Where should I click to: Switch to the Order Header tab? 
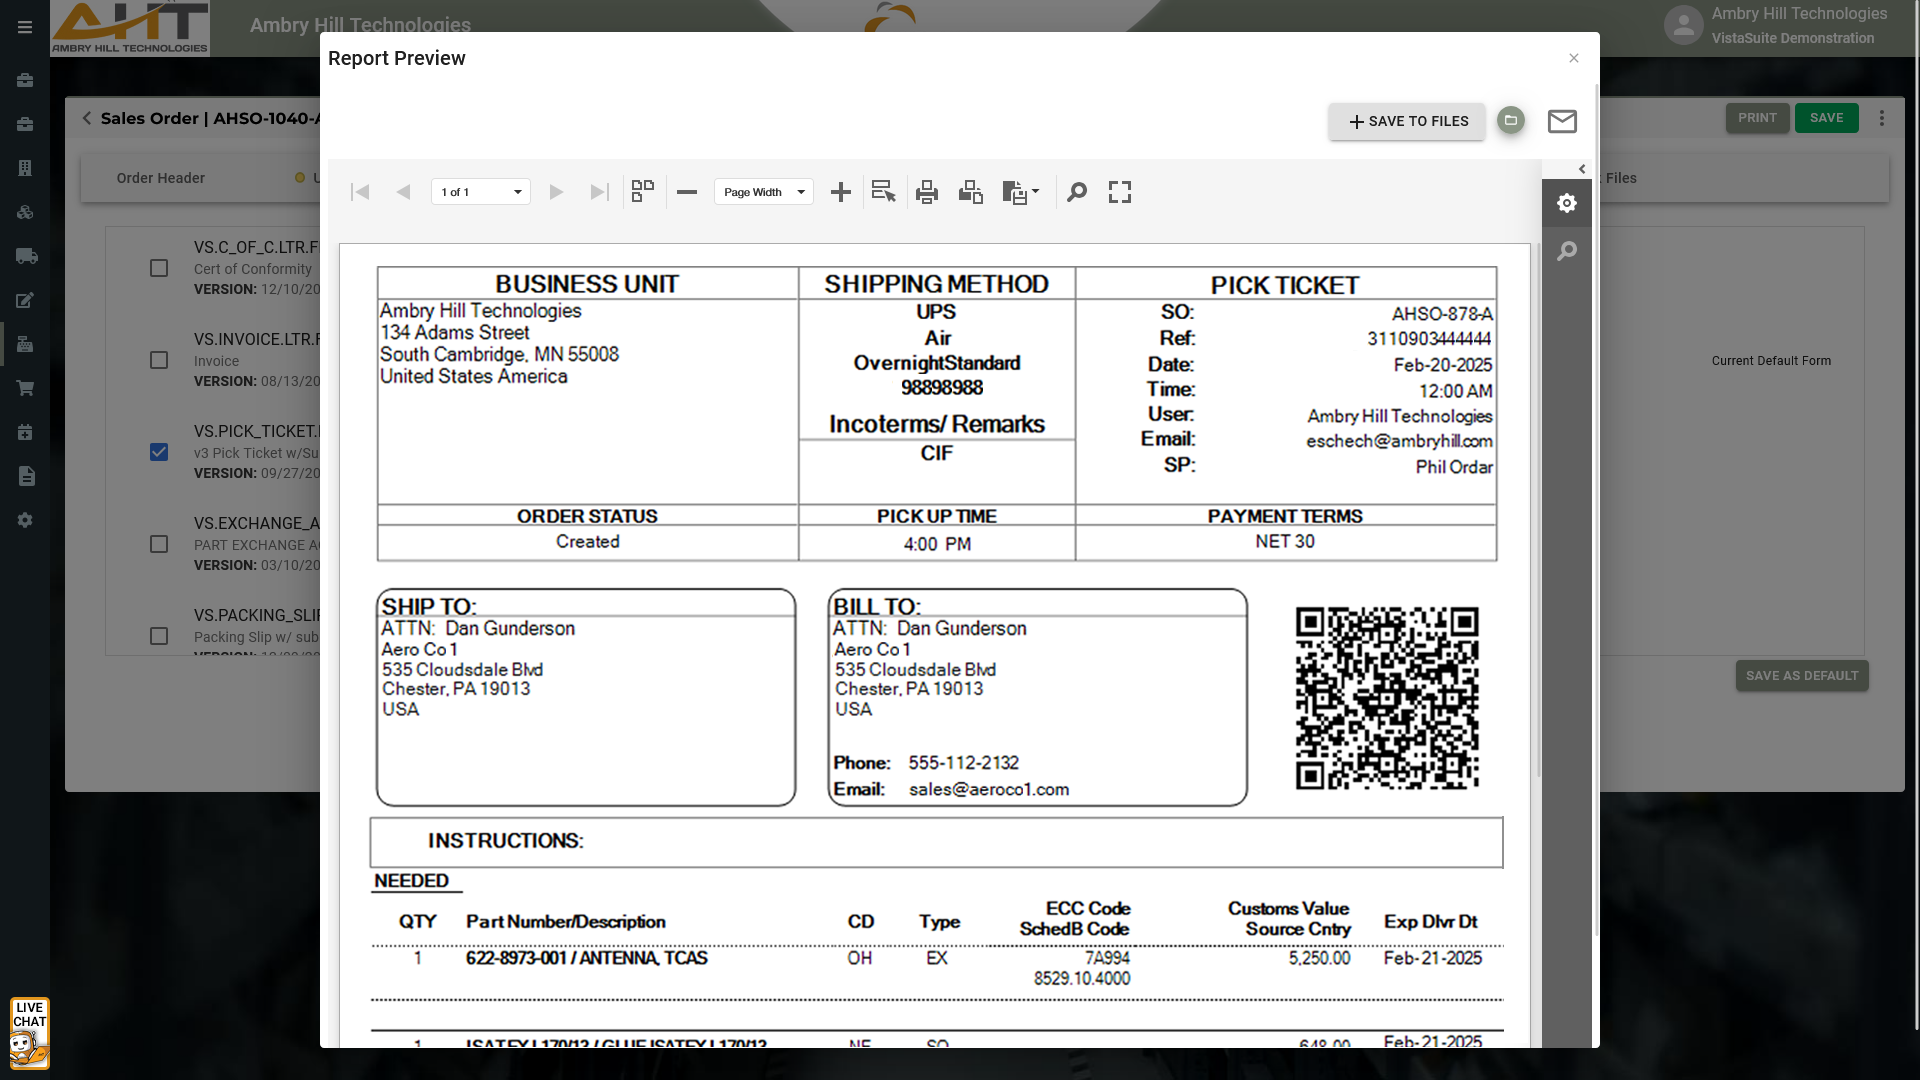click(160, 178)
